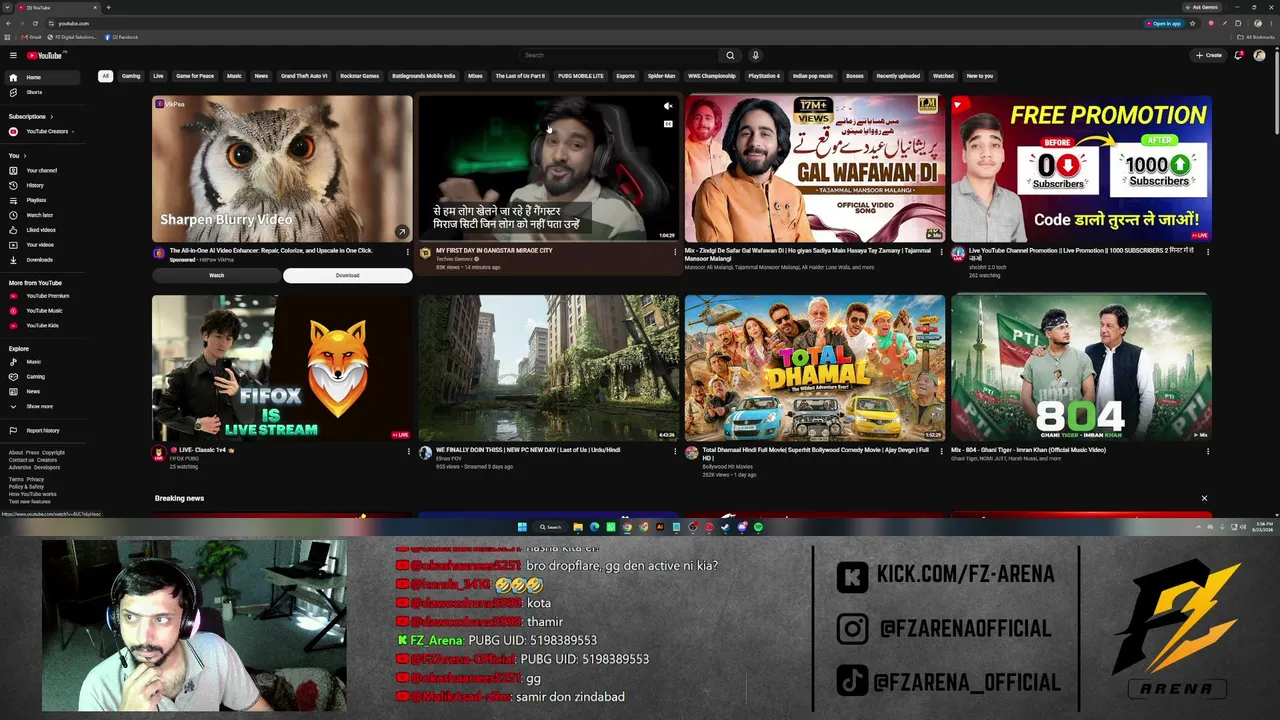Open YouTube Kids from the sidebar

[42, 326]
